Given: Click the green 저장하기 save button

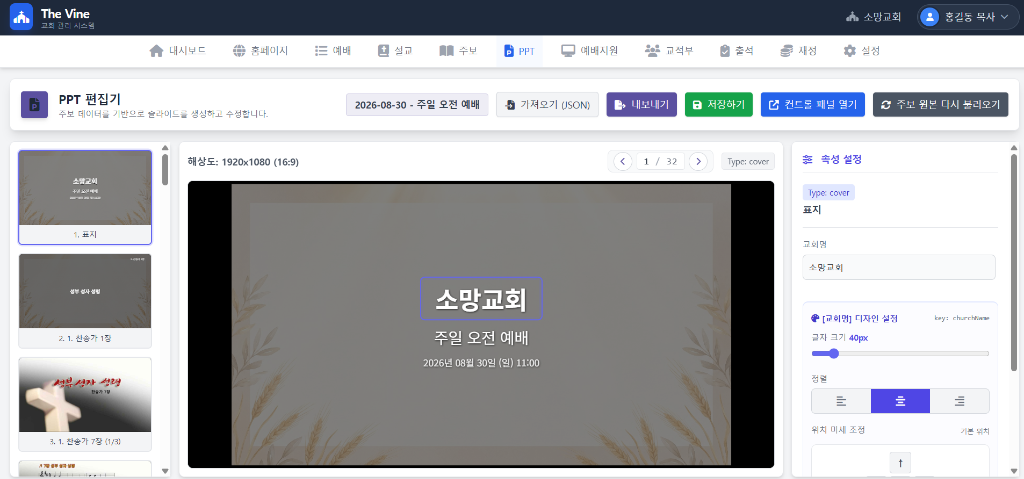Looking at the screenshot, I should pos(718,105).
